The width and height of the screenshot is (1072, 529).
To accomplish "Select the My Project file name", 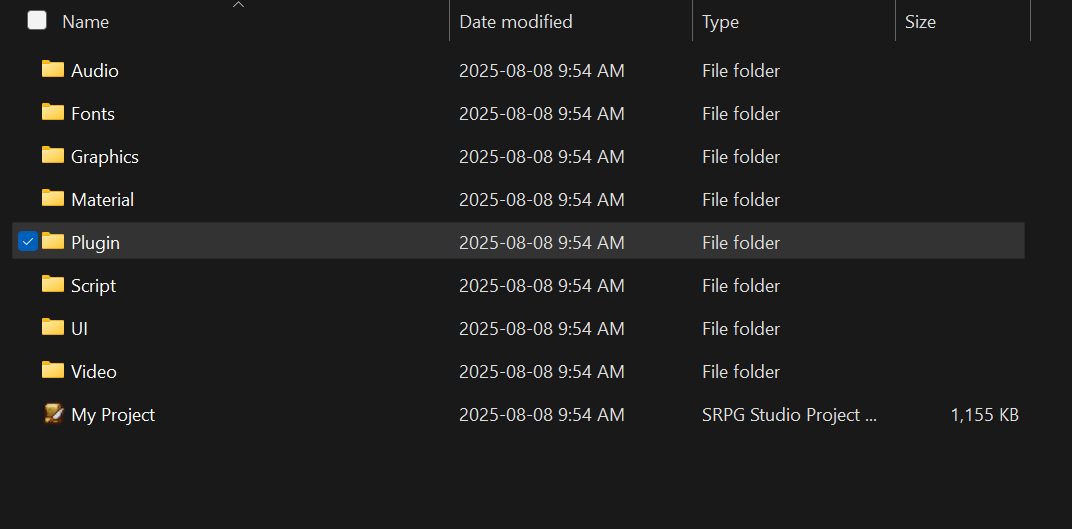I will 113,415.
